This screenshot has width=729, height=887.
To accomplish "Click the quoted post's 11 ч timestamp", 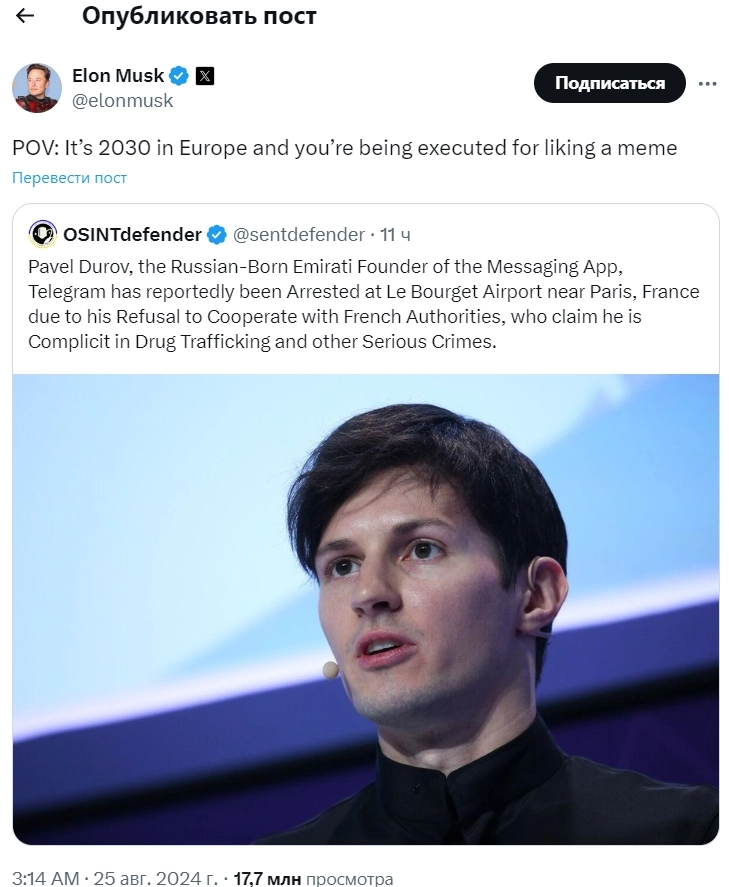I will 396,235.
